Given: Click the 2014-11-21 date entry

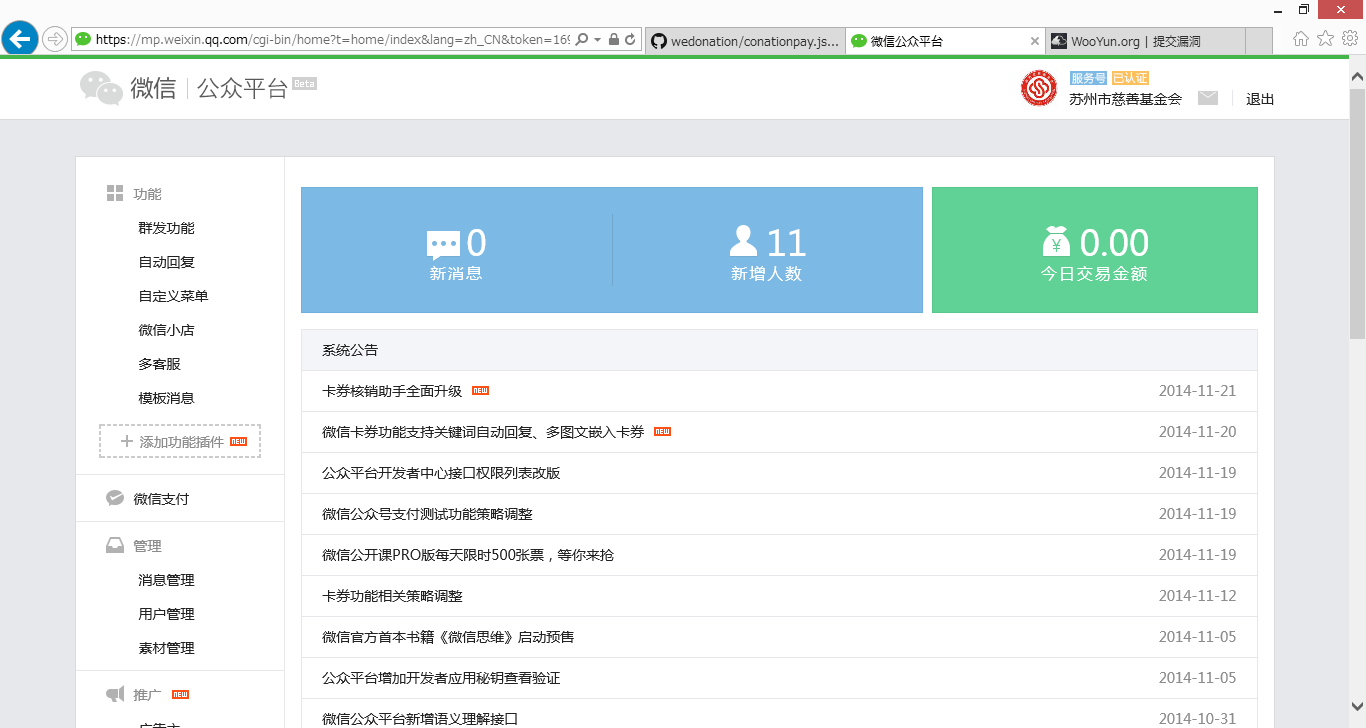Looking at the screenshot, I should pyautogui.click(x=1197, y=391).
